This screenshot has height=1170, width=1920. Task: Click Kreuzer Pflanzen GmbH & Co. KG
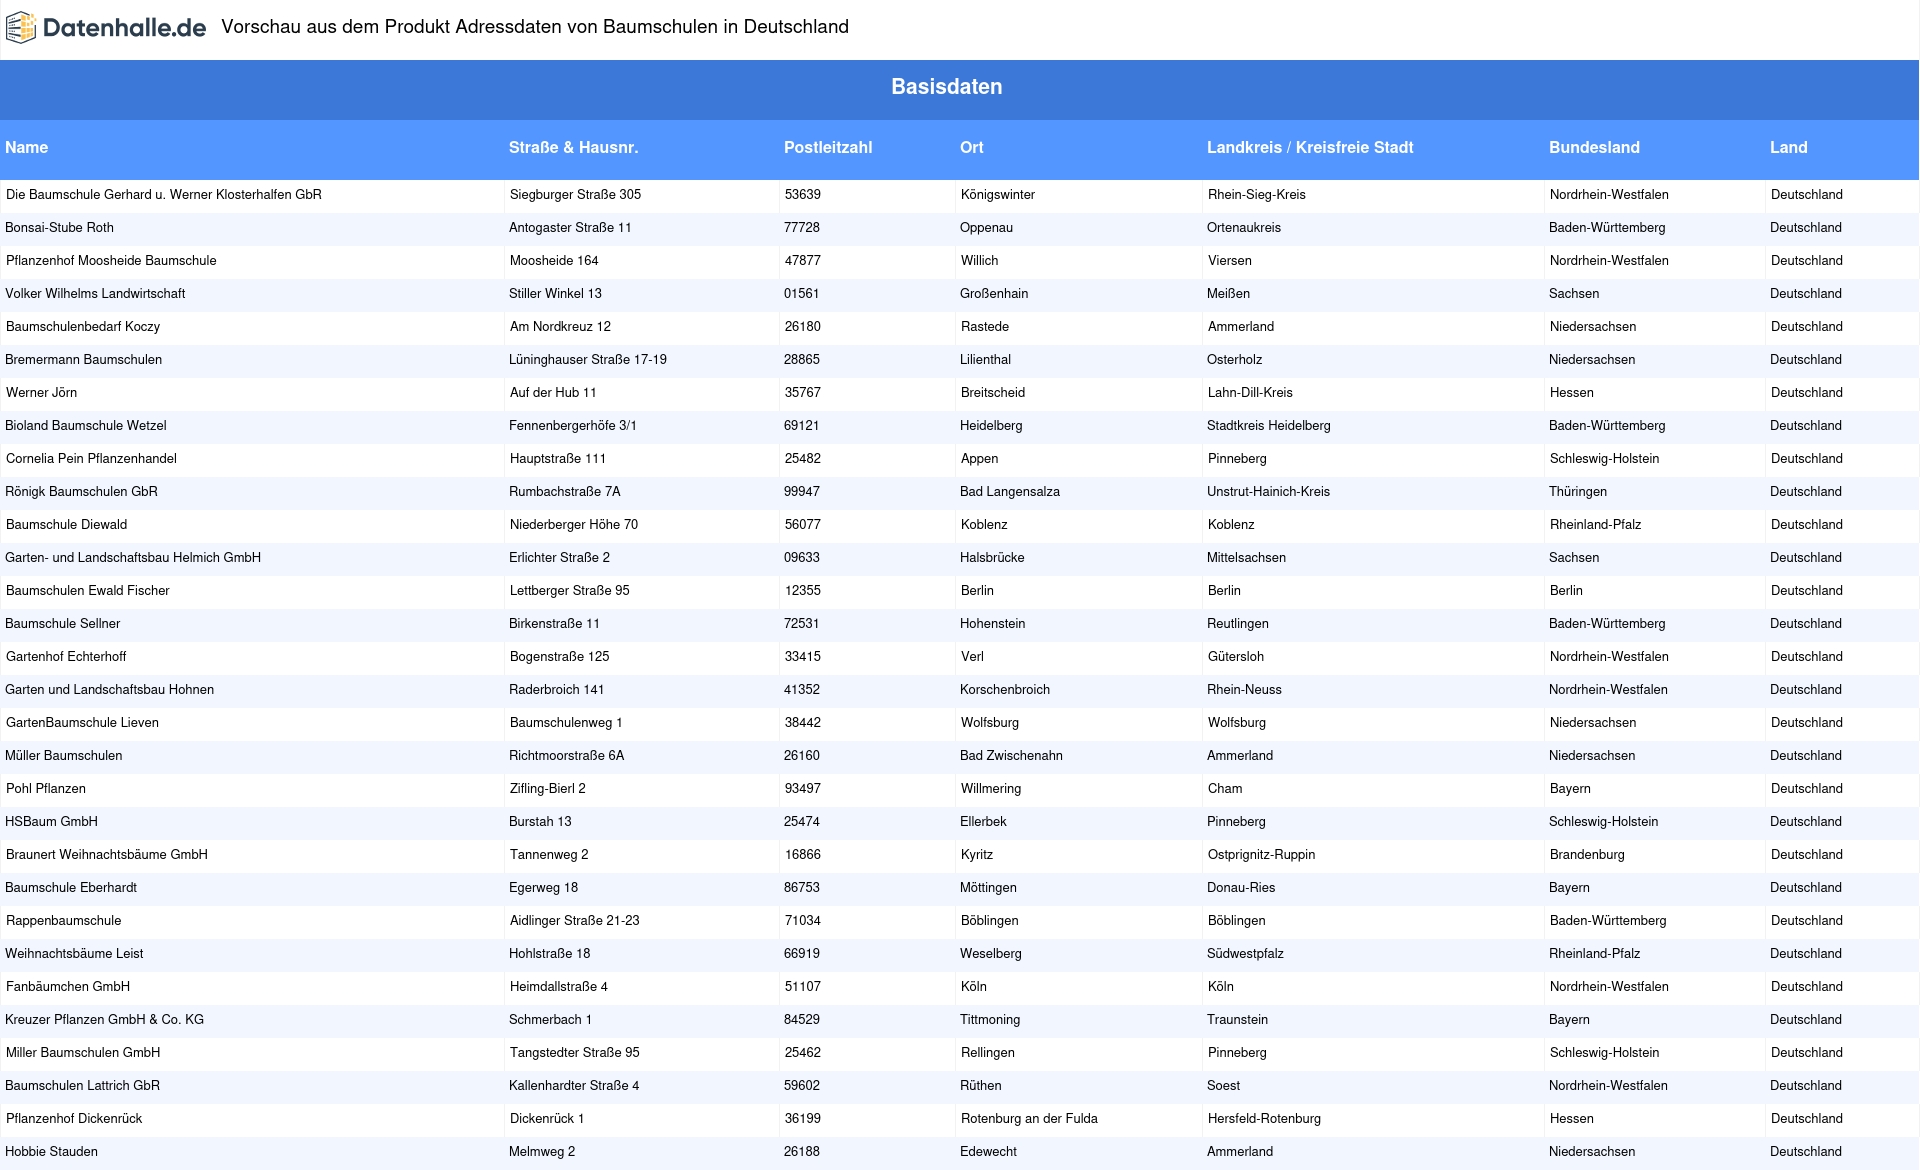(104, 1020)
